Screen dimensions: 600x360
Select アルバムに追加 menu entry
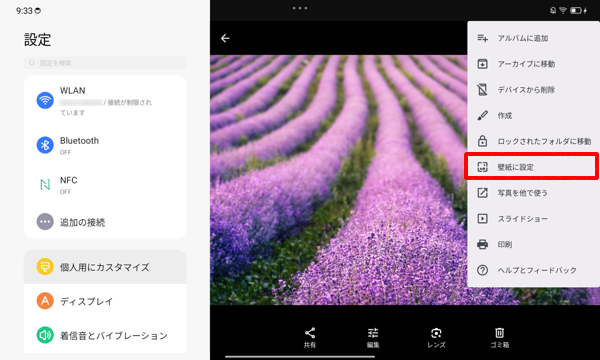[x=523, y=38]
